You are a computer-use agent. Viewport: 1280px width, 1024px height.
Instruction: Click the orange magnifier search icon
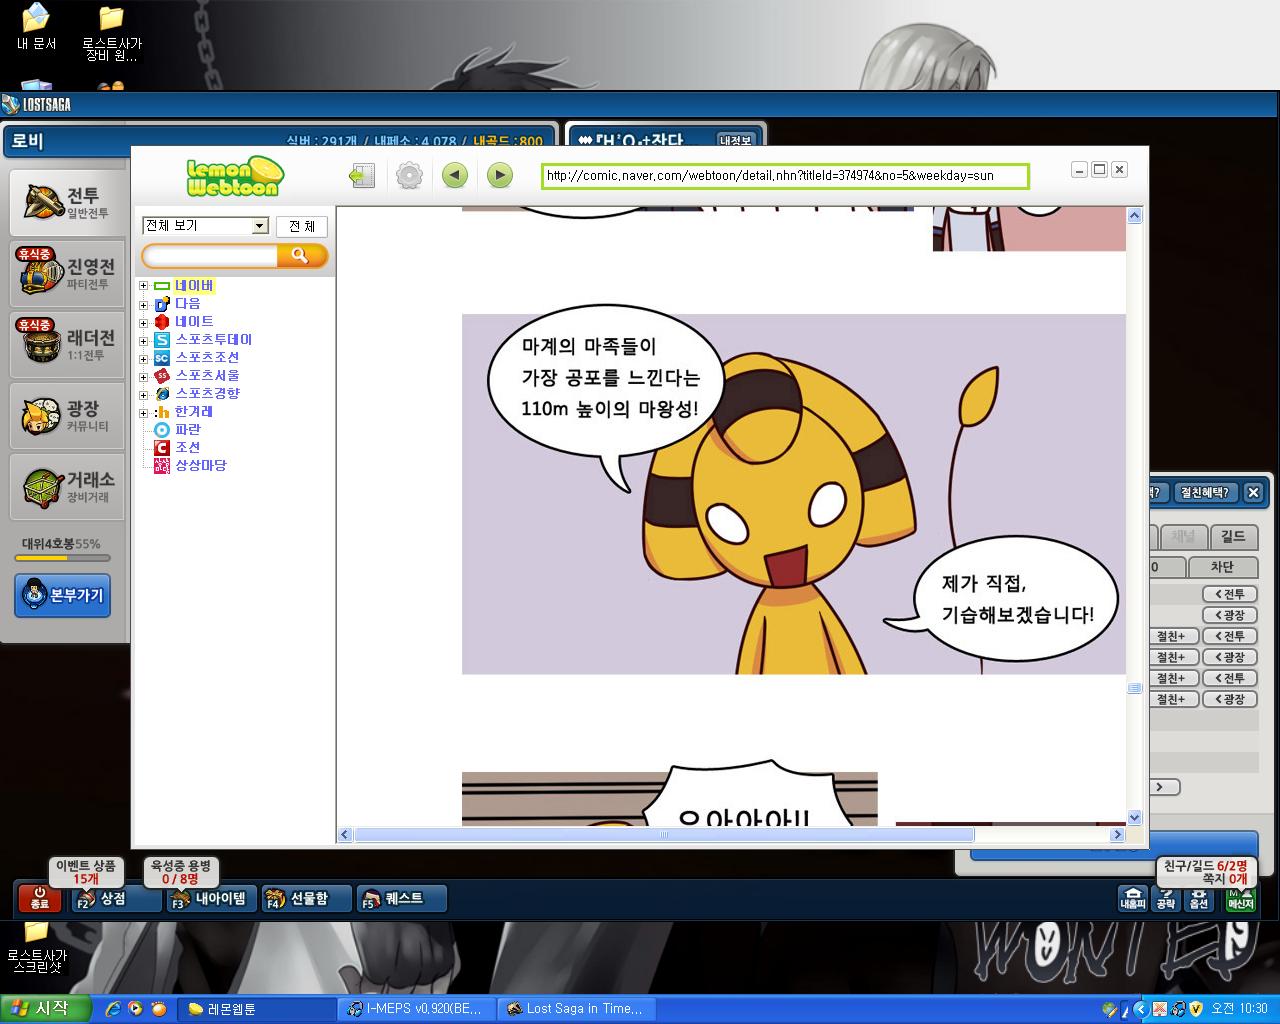[301, 256]
